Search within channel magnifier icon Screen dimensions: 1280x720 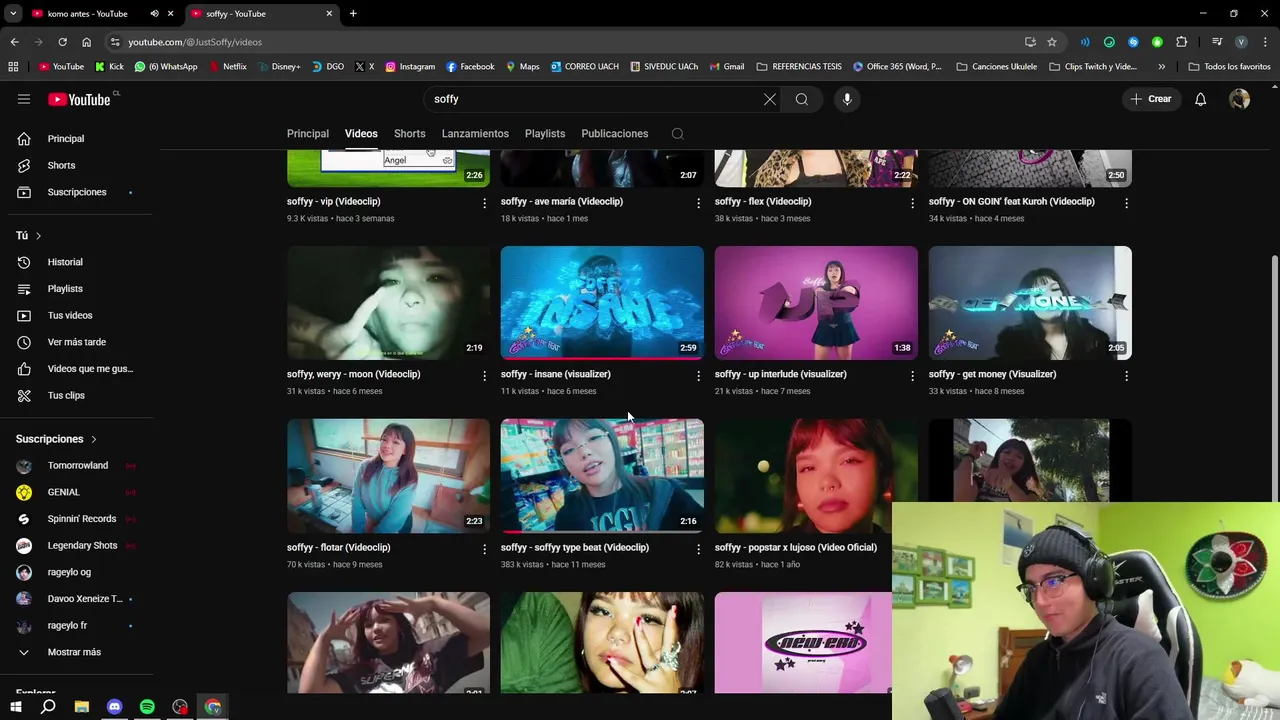point(678,134)
